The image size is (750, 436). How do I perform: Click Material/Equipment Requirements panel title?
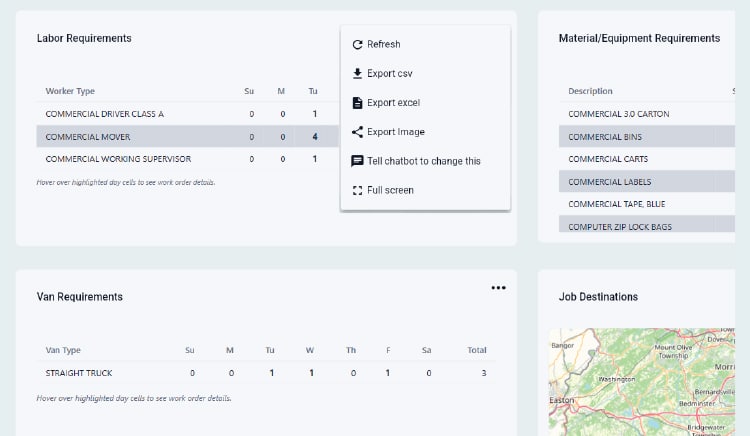(x=639, y=38)
